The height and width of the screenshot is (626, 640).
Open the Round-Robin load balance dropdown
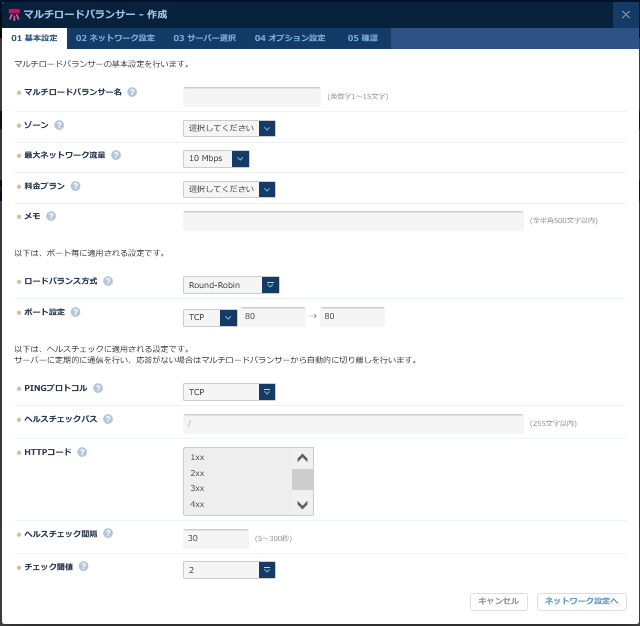pyautogui.click(x=231, y=285)
